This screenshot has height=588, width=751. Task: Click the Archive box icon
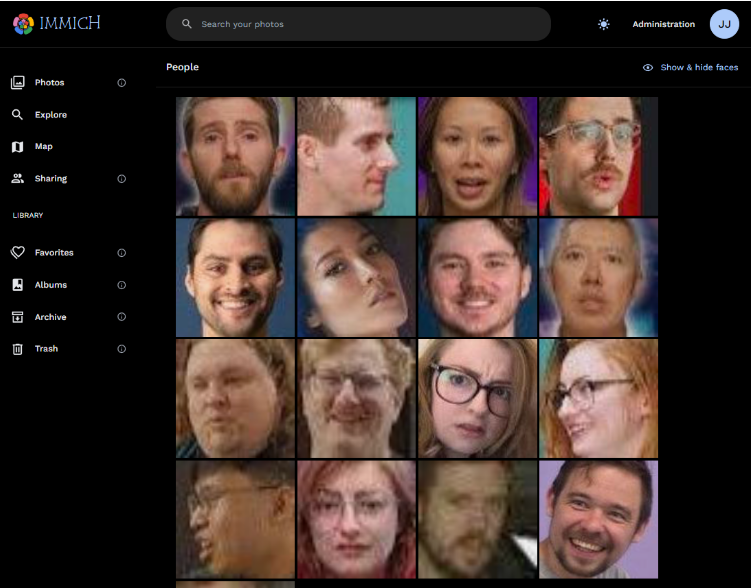(x=17, y=317)
